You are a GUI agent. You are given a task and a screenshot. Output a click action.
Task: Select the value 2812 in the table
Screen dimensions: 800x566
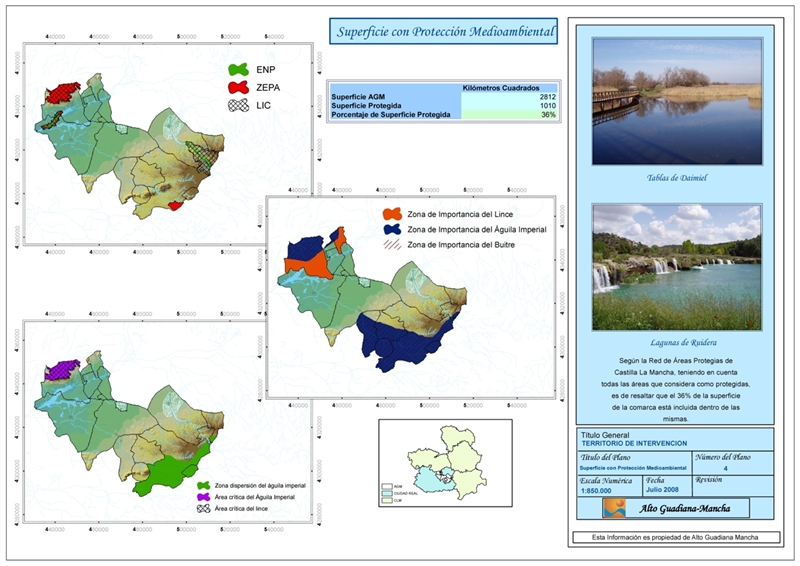click(x=547, y=97)
